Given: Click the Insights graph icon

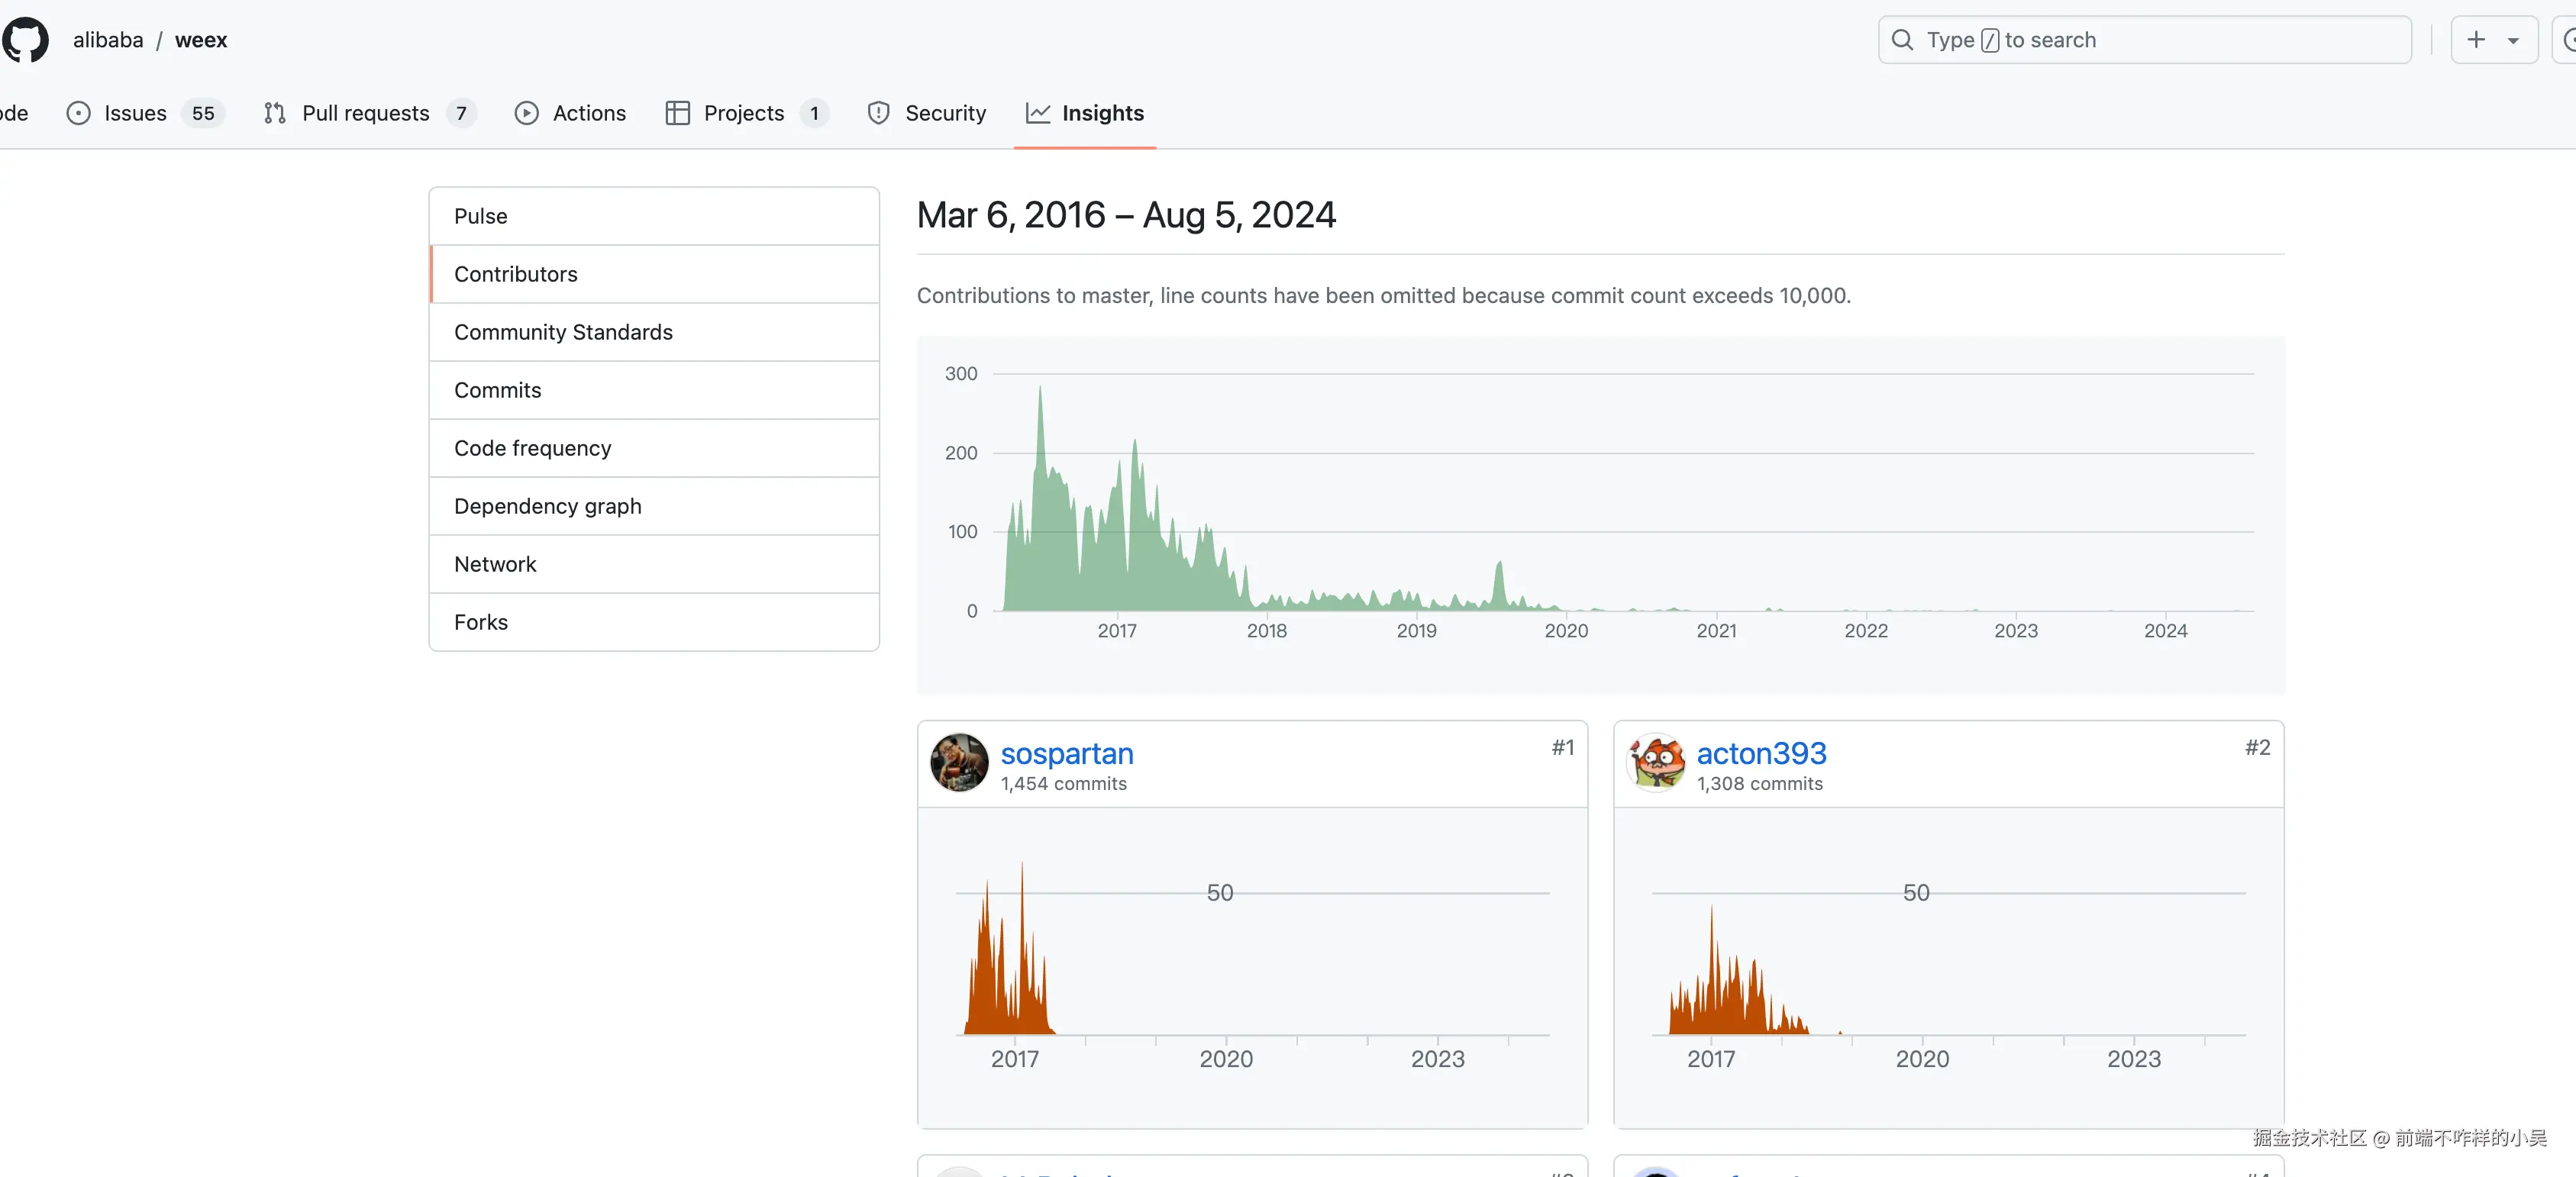Looking at the screenshot, I should pyautogui.click(x=1038, y=113).
